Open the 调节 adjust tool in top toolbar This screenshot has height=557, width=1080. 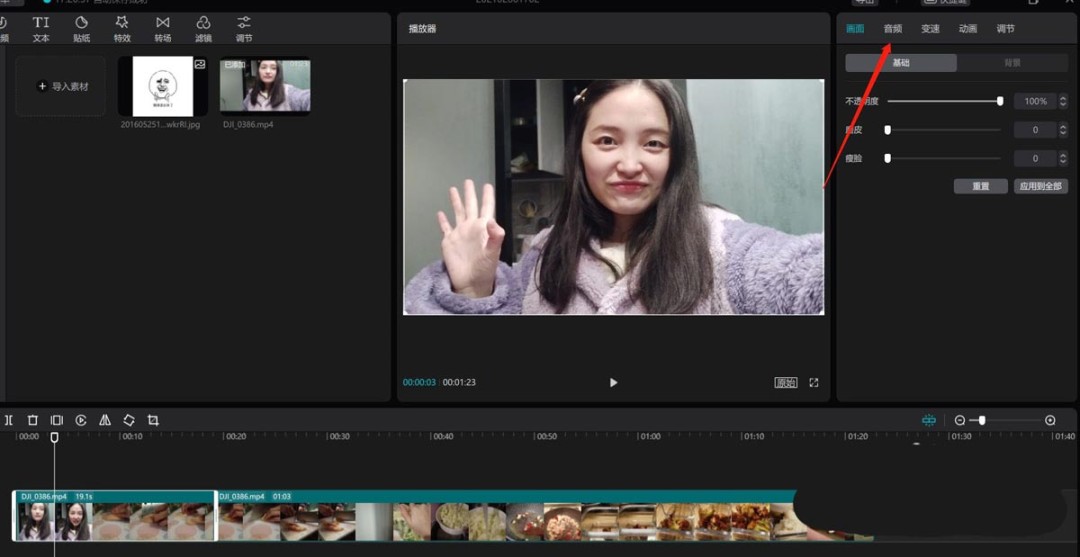(x=244, y=30)
